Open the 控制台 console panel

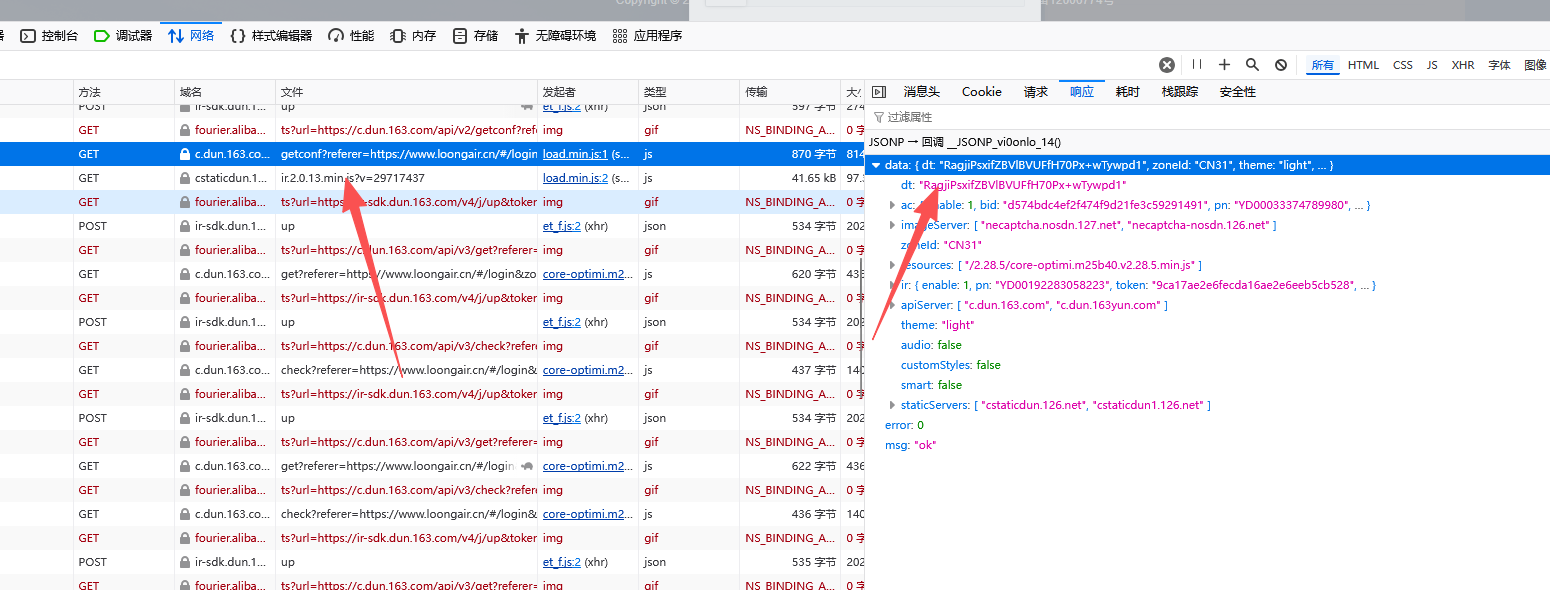click(x=49, y=36)
